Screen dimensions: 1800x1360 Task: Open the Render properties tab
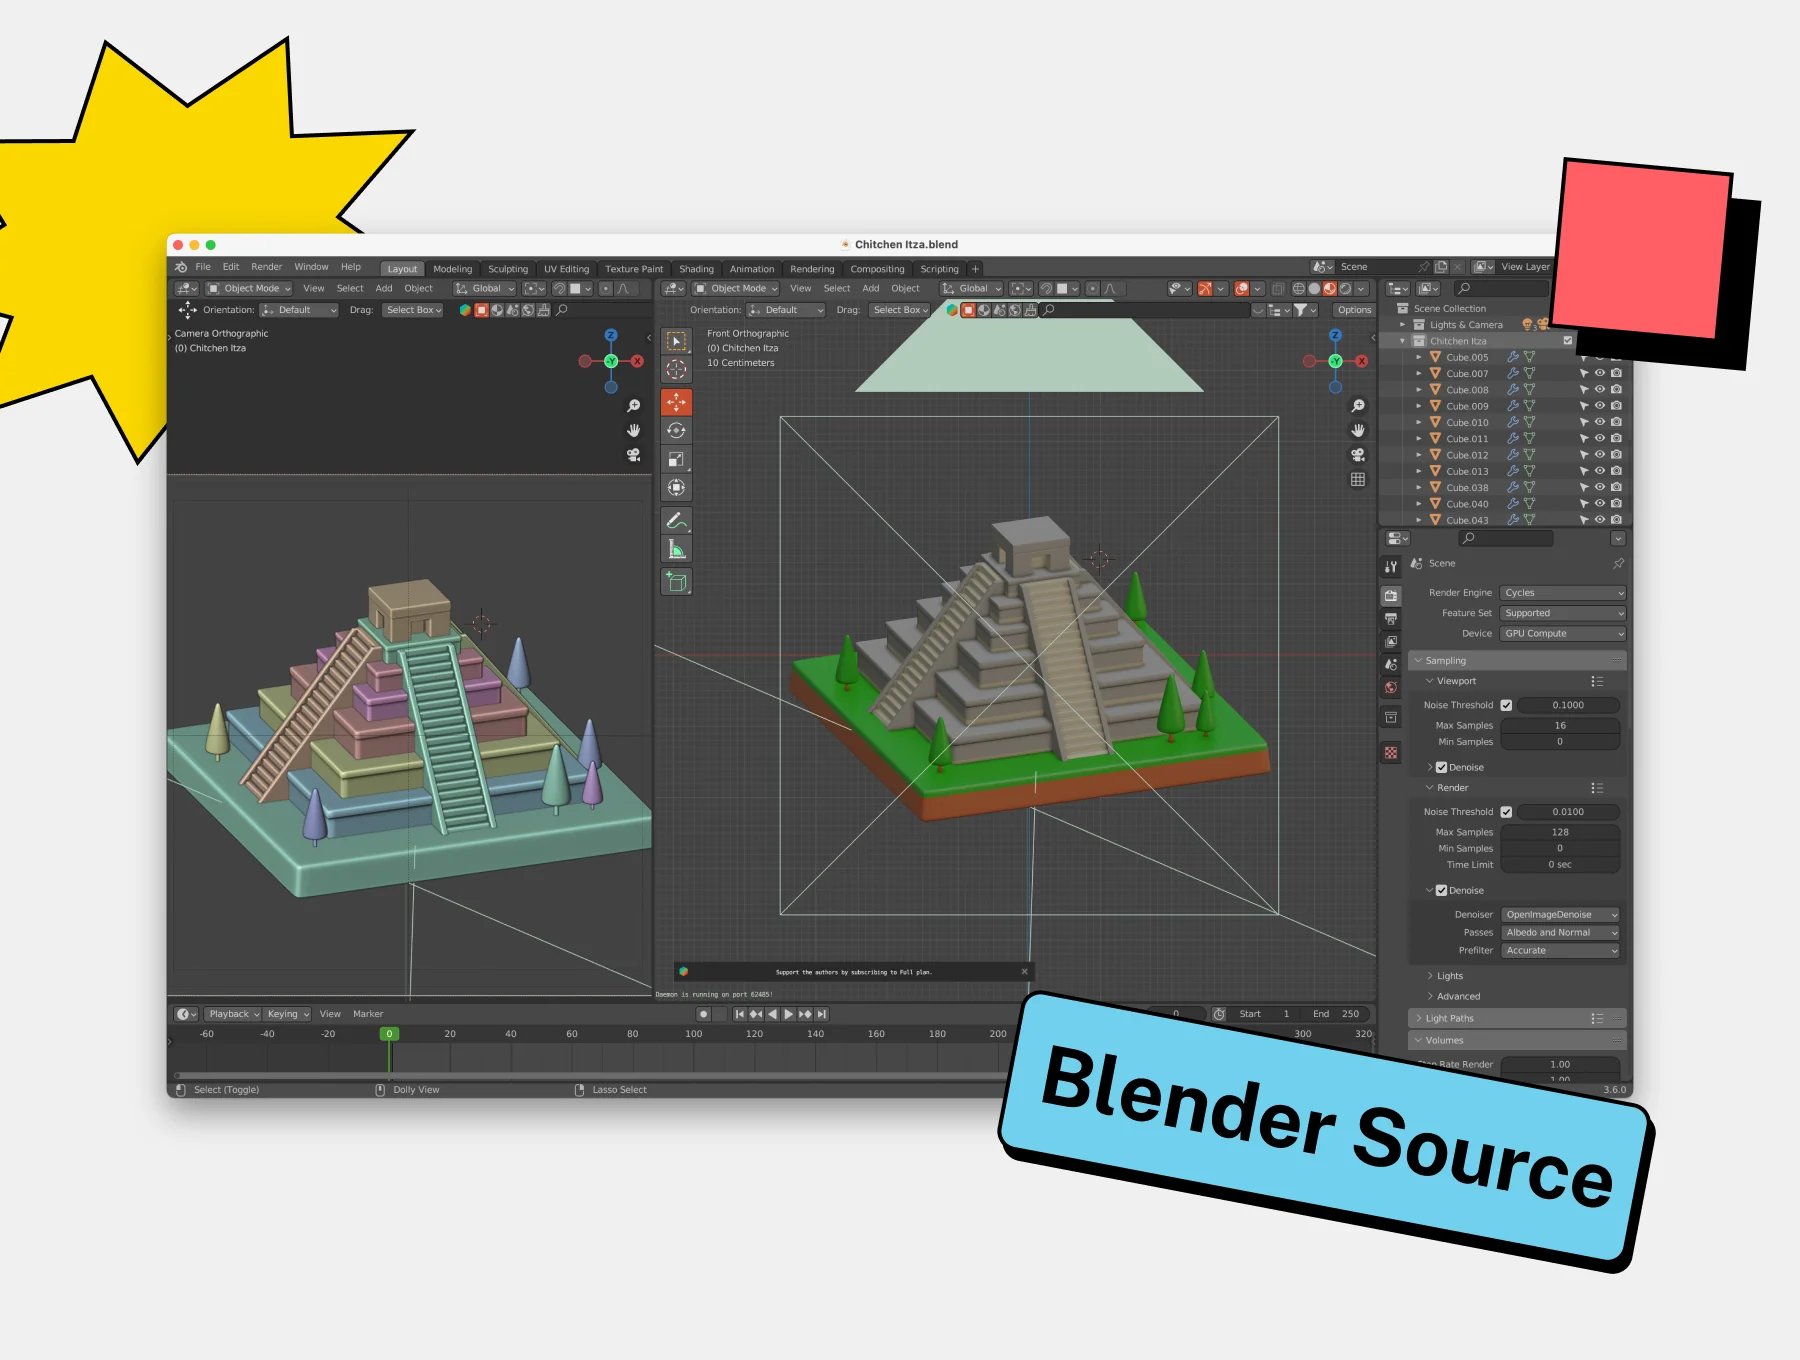1391,596
